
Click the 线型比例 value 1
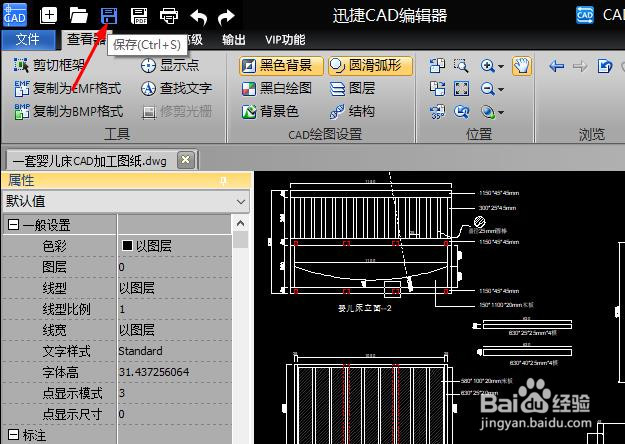tap(175, 309)
